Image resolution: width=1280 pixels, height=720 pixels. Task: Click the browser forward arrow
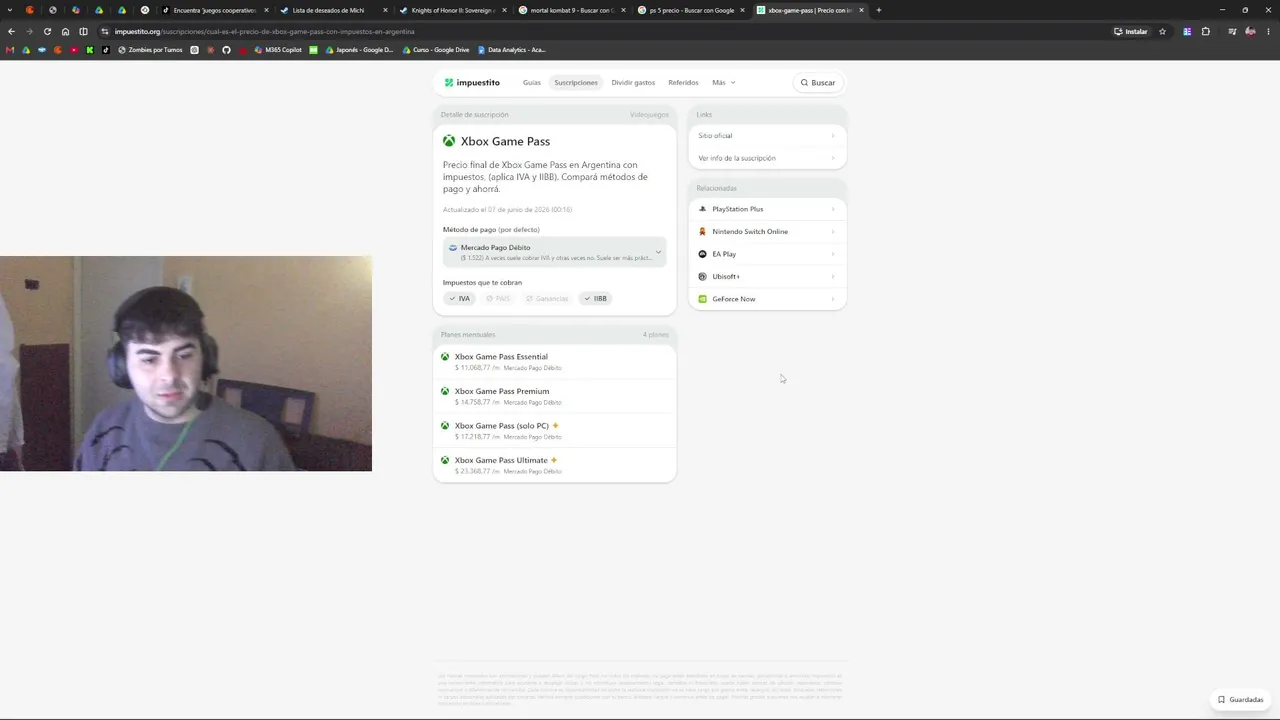29,31
